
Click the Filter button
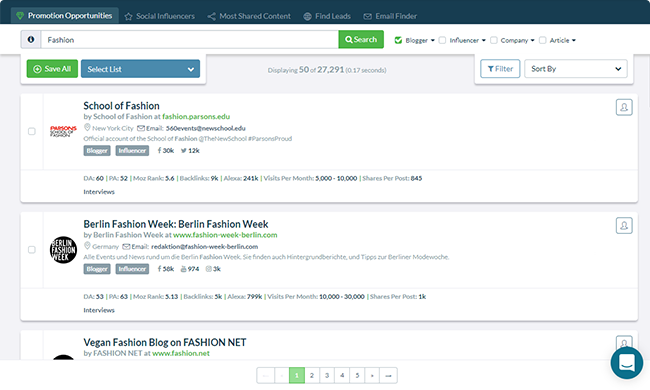point(500,69)
